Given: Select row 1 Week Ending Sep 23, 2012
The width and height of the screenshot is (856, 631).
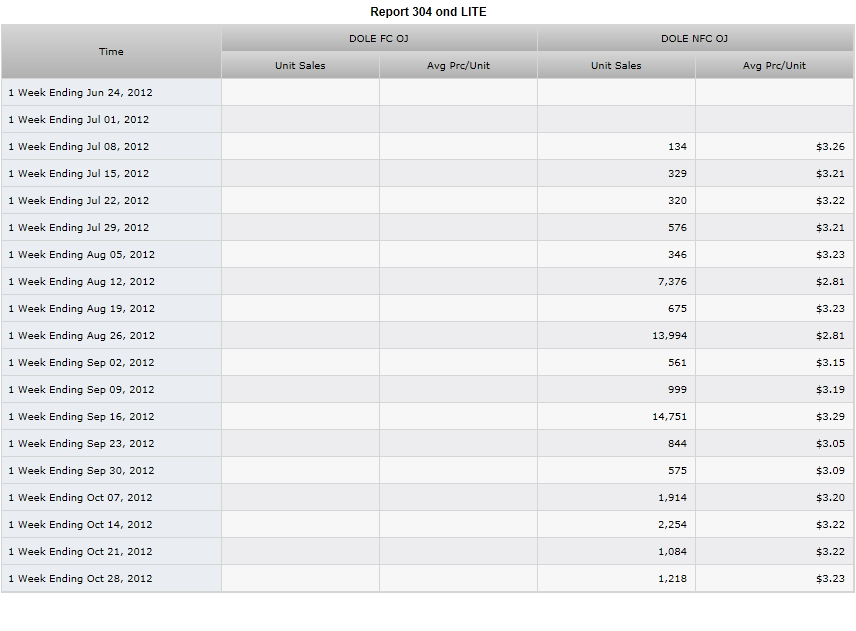Looking at the screenshot, I should (427, 443).
